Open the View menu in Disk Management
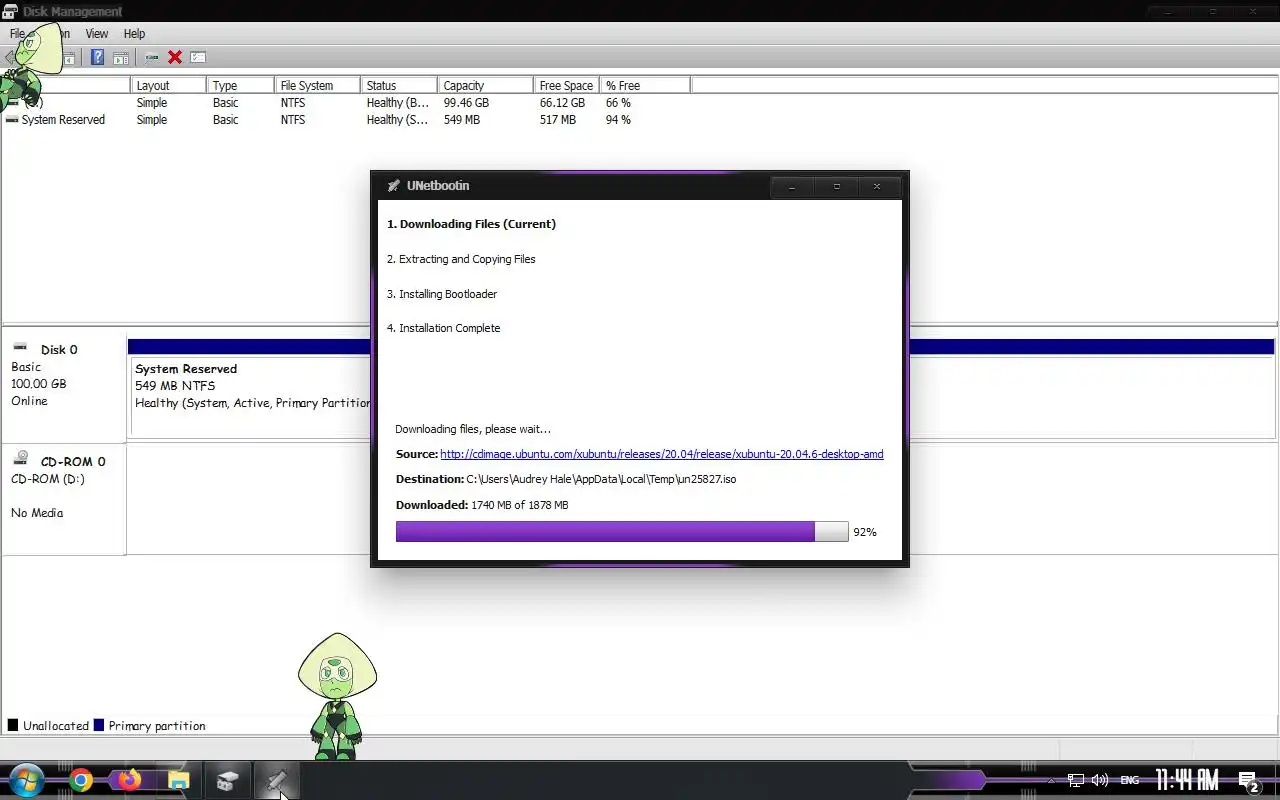Screen dimensions: 1280x800 tap(97, 34)
